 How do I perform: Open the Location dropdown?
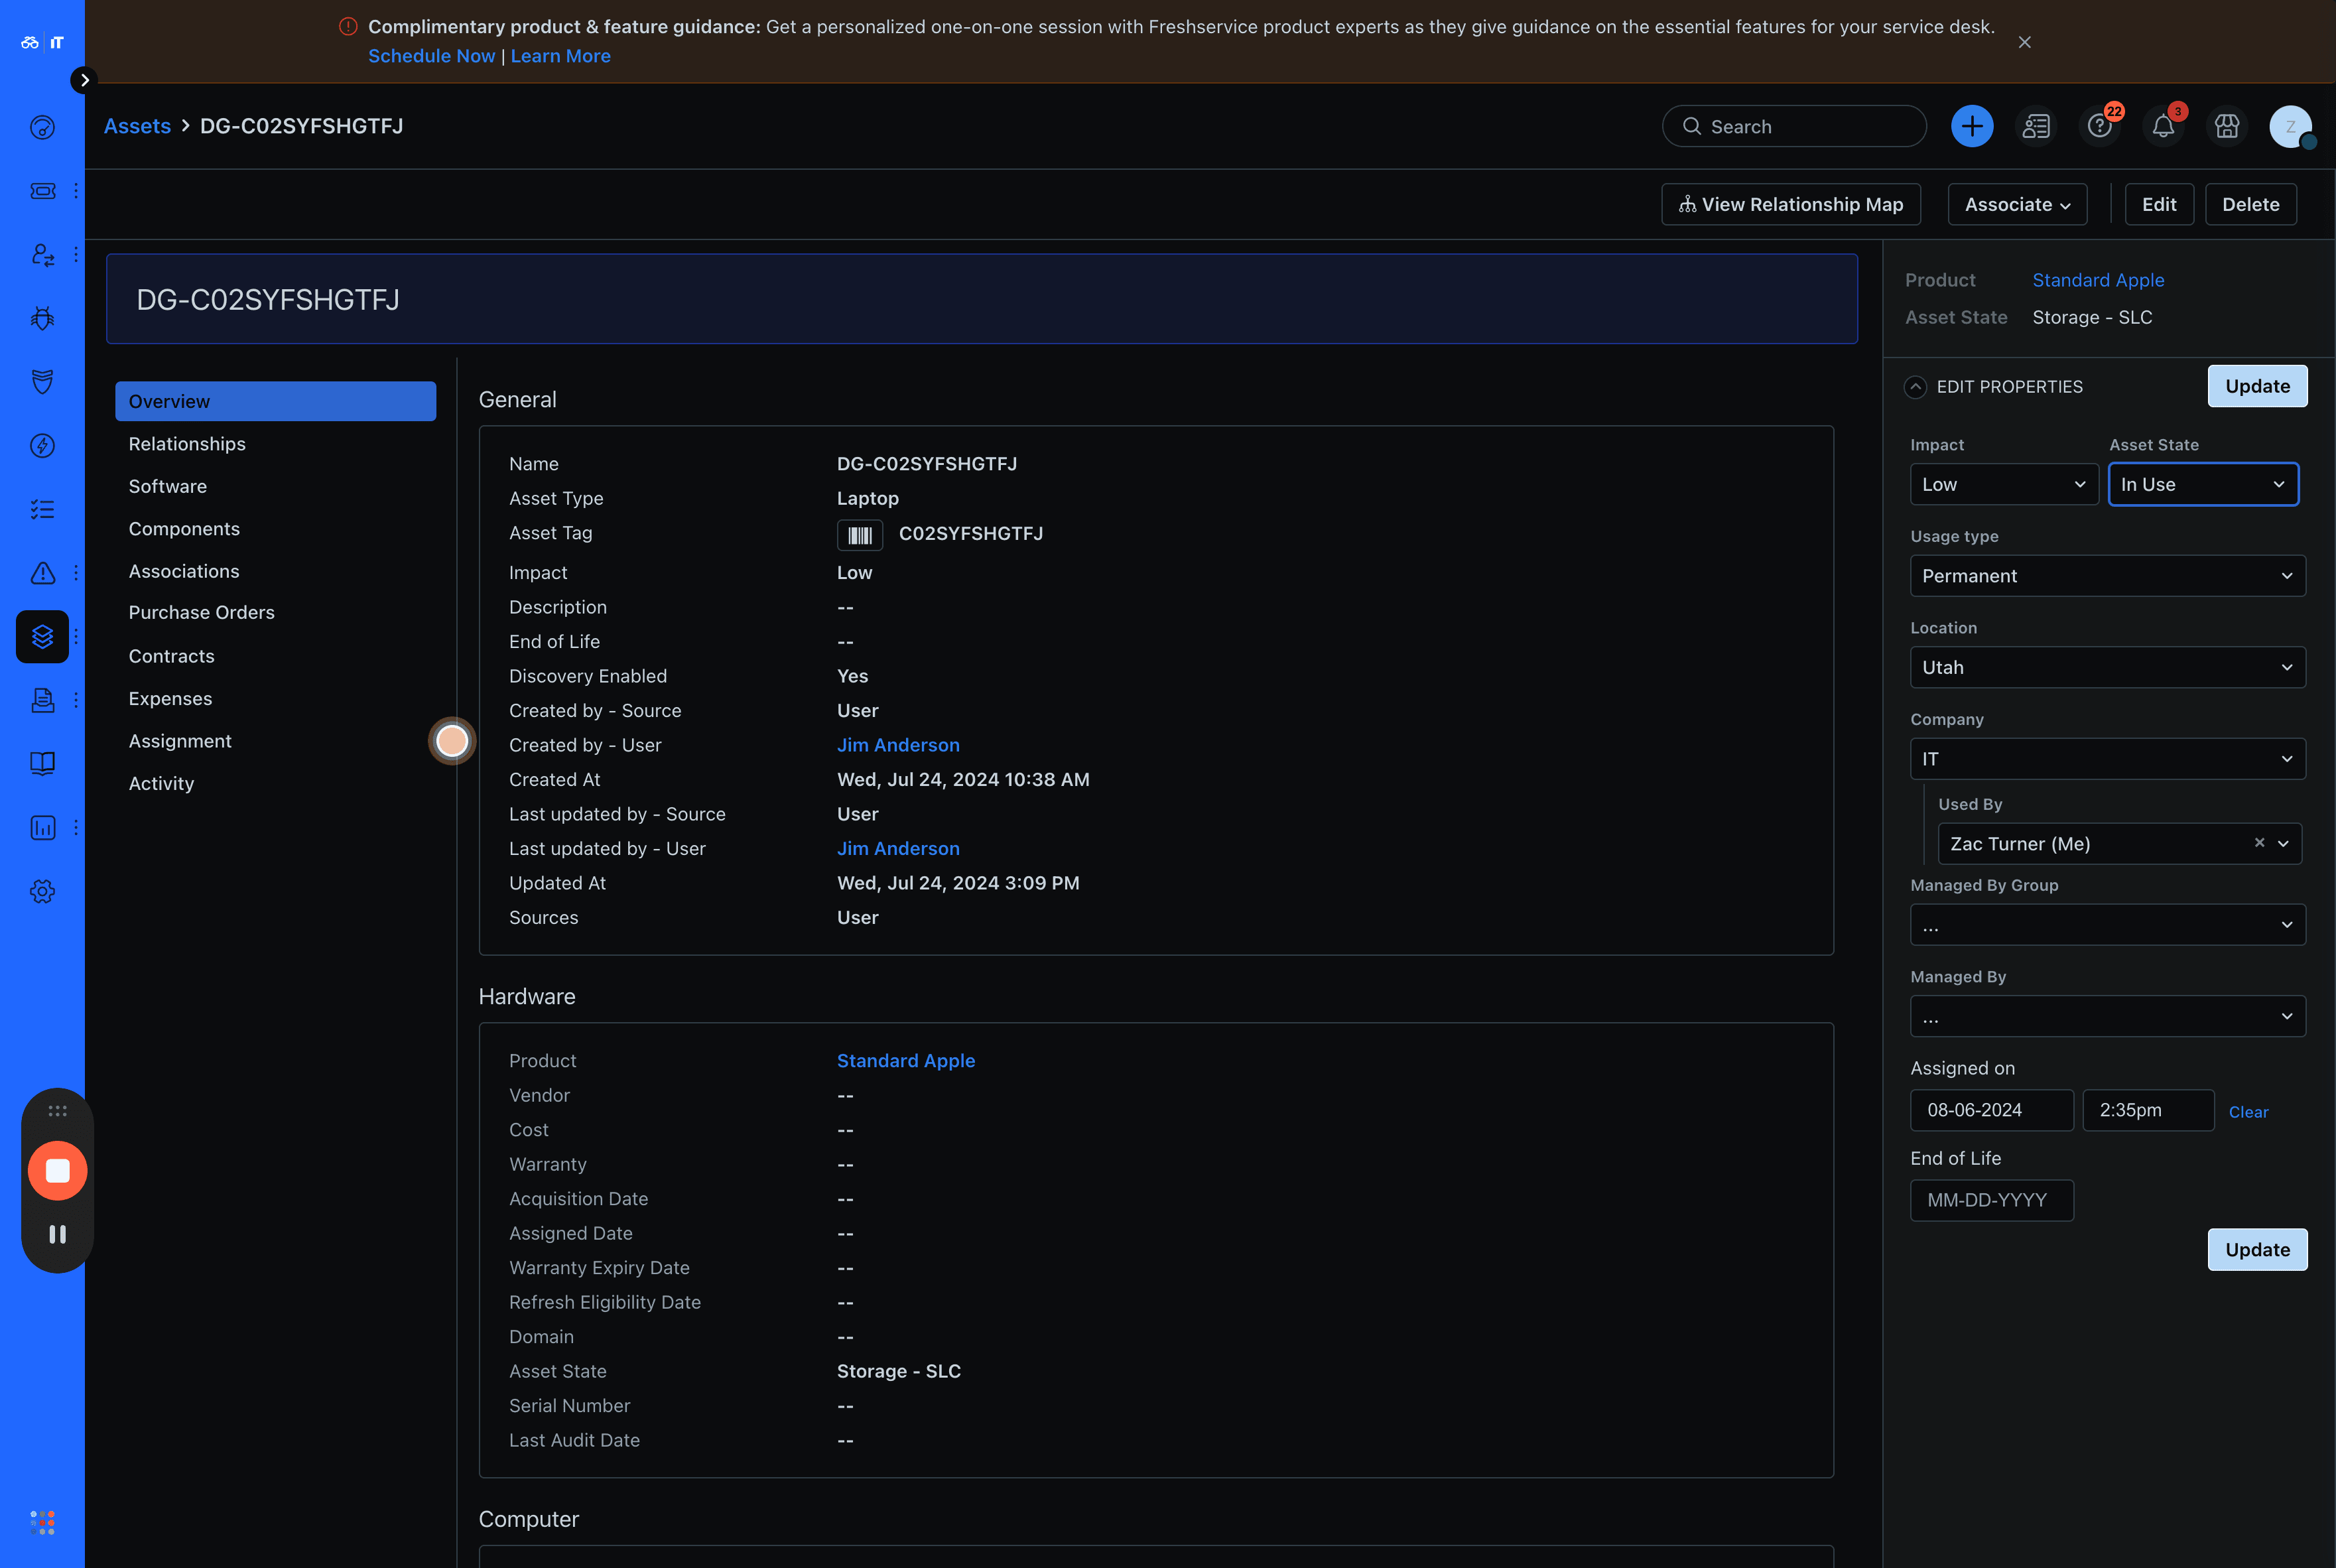tap(2107, 667)
